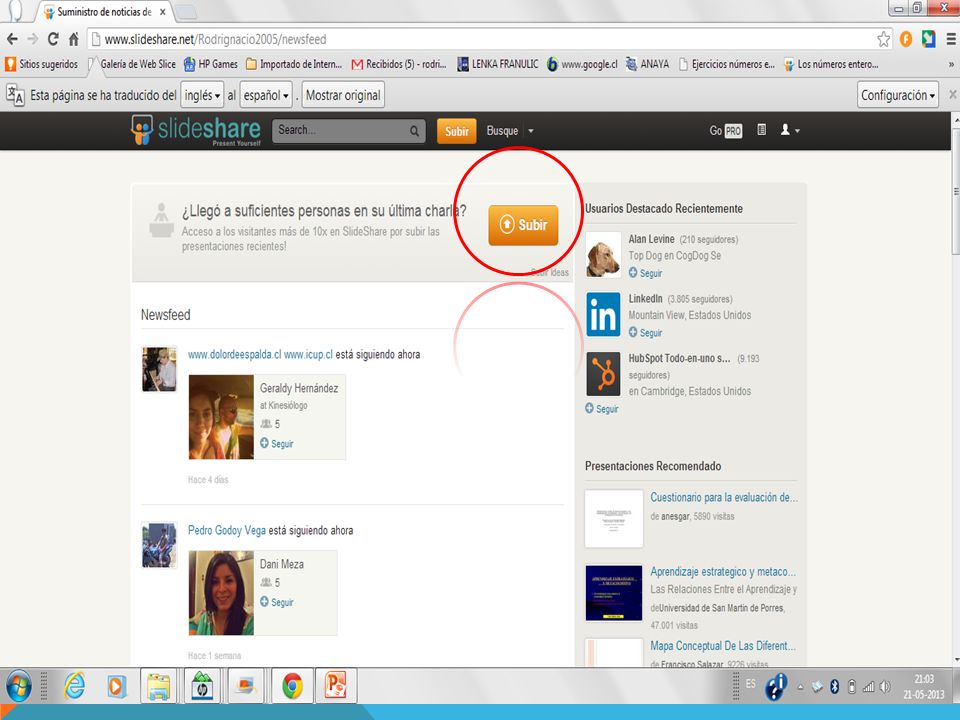Click the Go PRO link

tap(726, 130)
